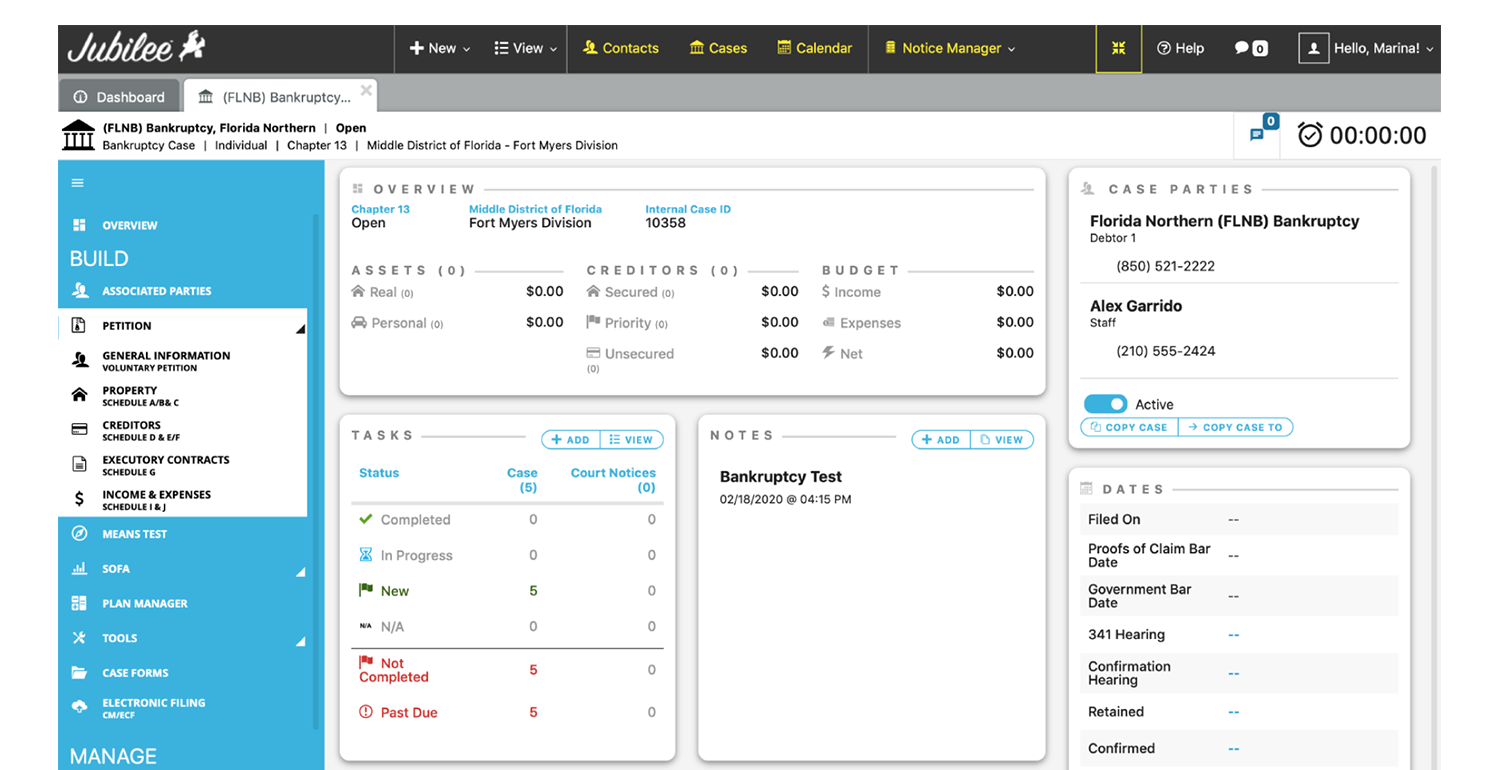Click the Jubilee logo
The height and width of the screenshot is (770, 1500).
(136, 48)
